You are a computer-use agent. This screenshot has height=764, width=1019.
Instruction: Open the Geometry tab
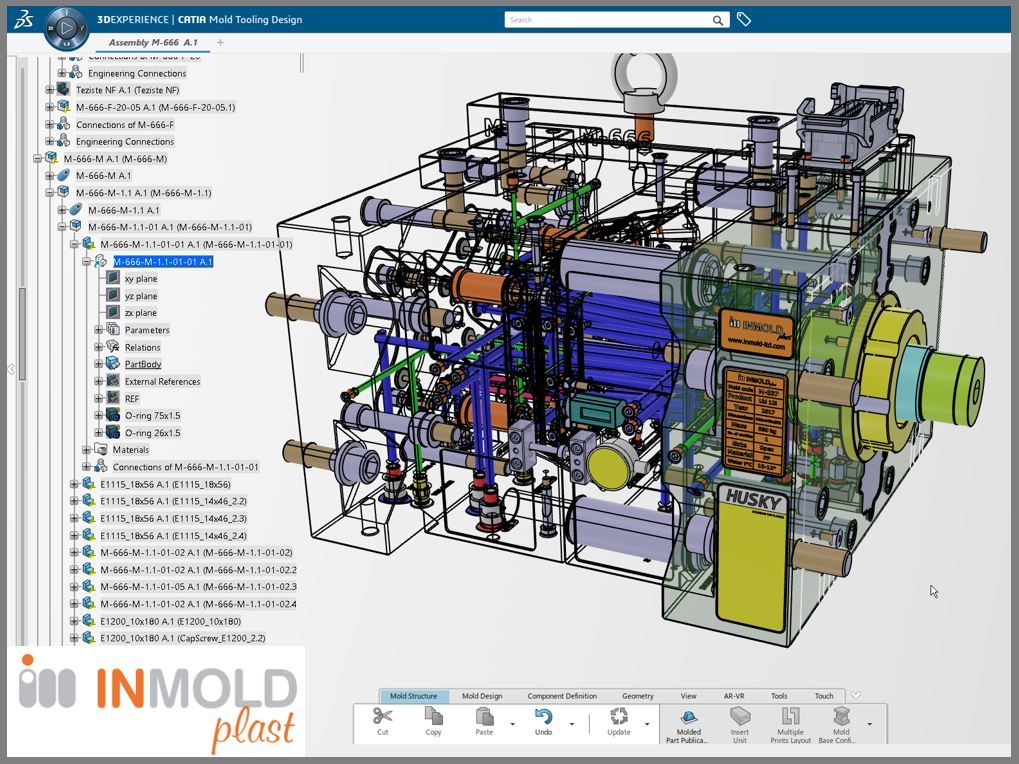(638, 696)
